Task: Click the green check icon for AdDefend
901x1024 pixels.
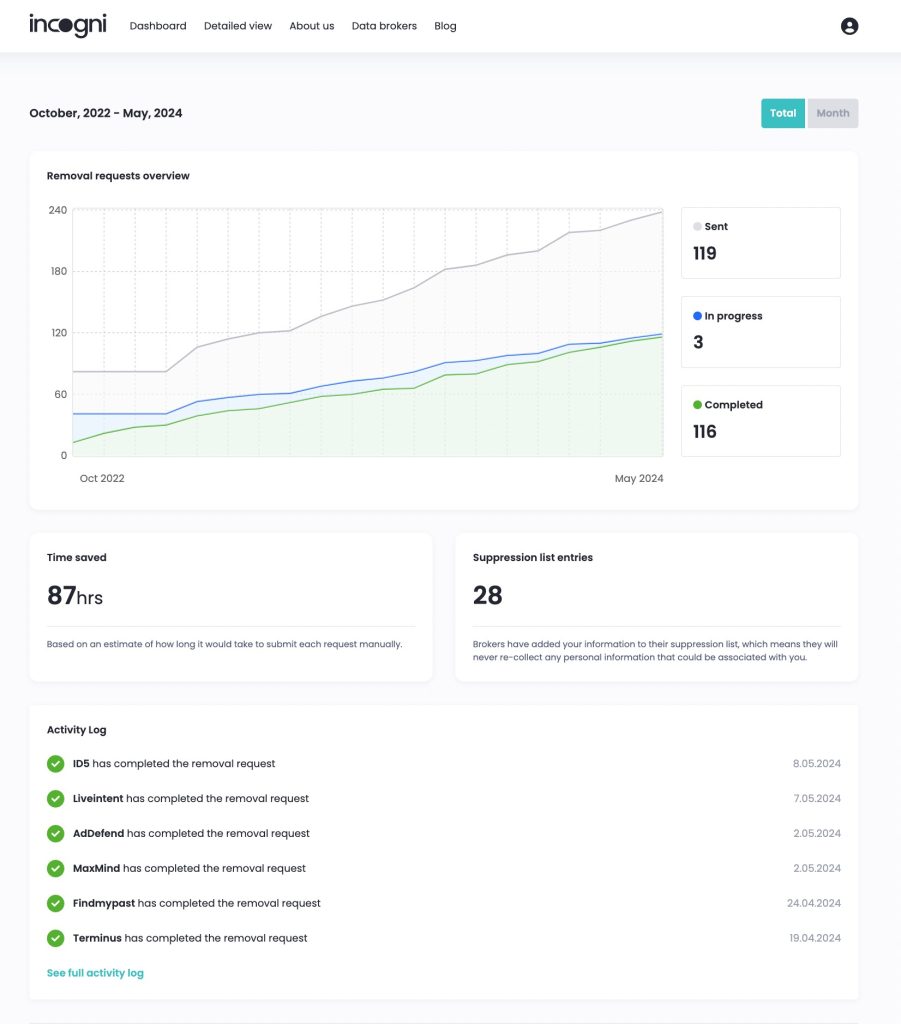Action: click(56, 834)
